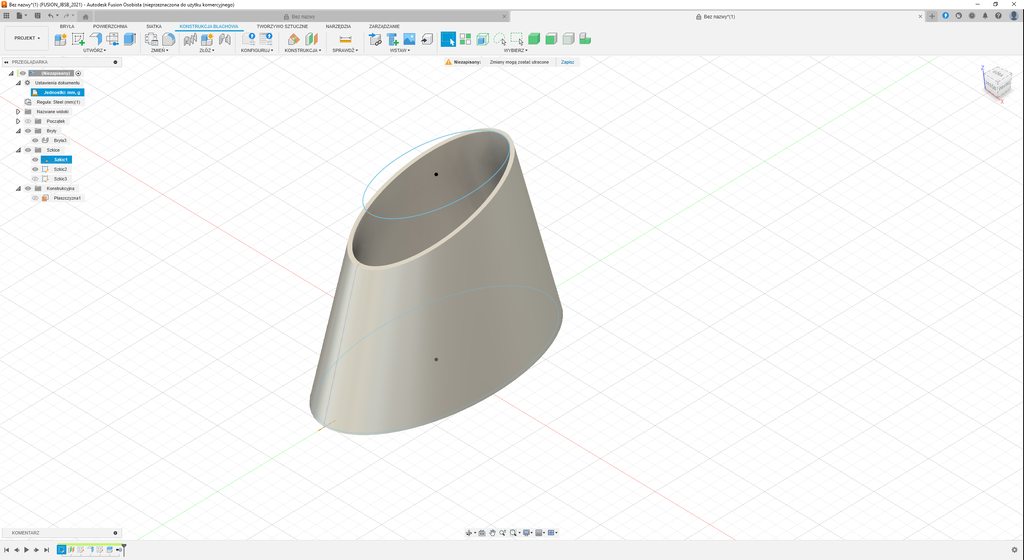1024x560 pixels.
Task: Click the Measure tool in SPRAWDŹ group
Action: pos(345,39)
